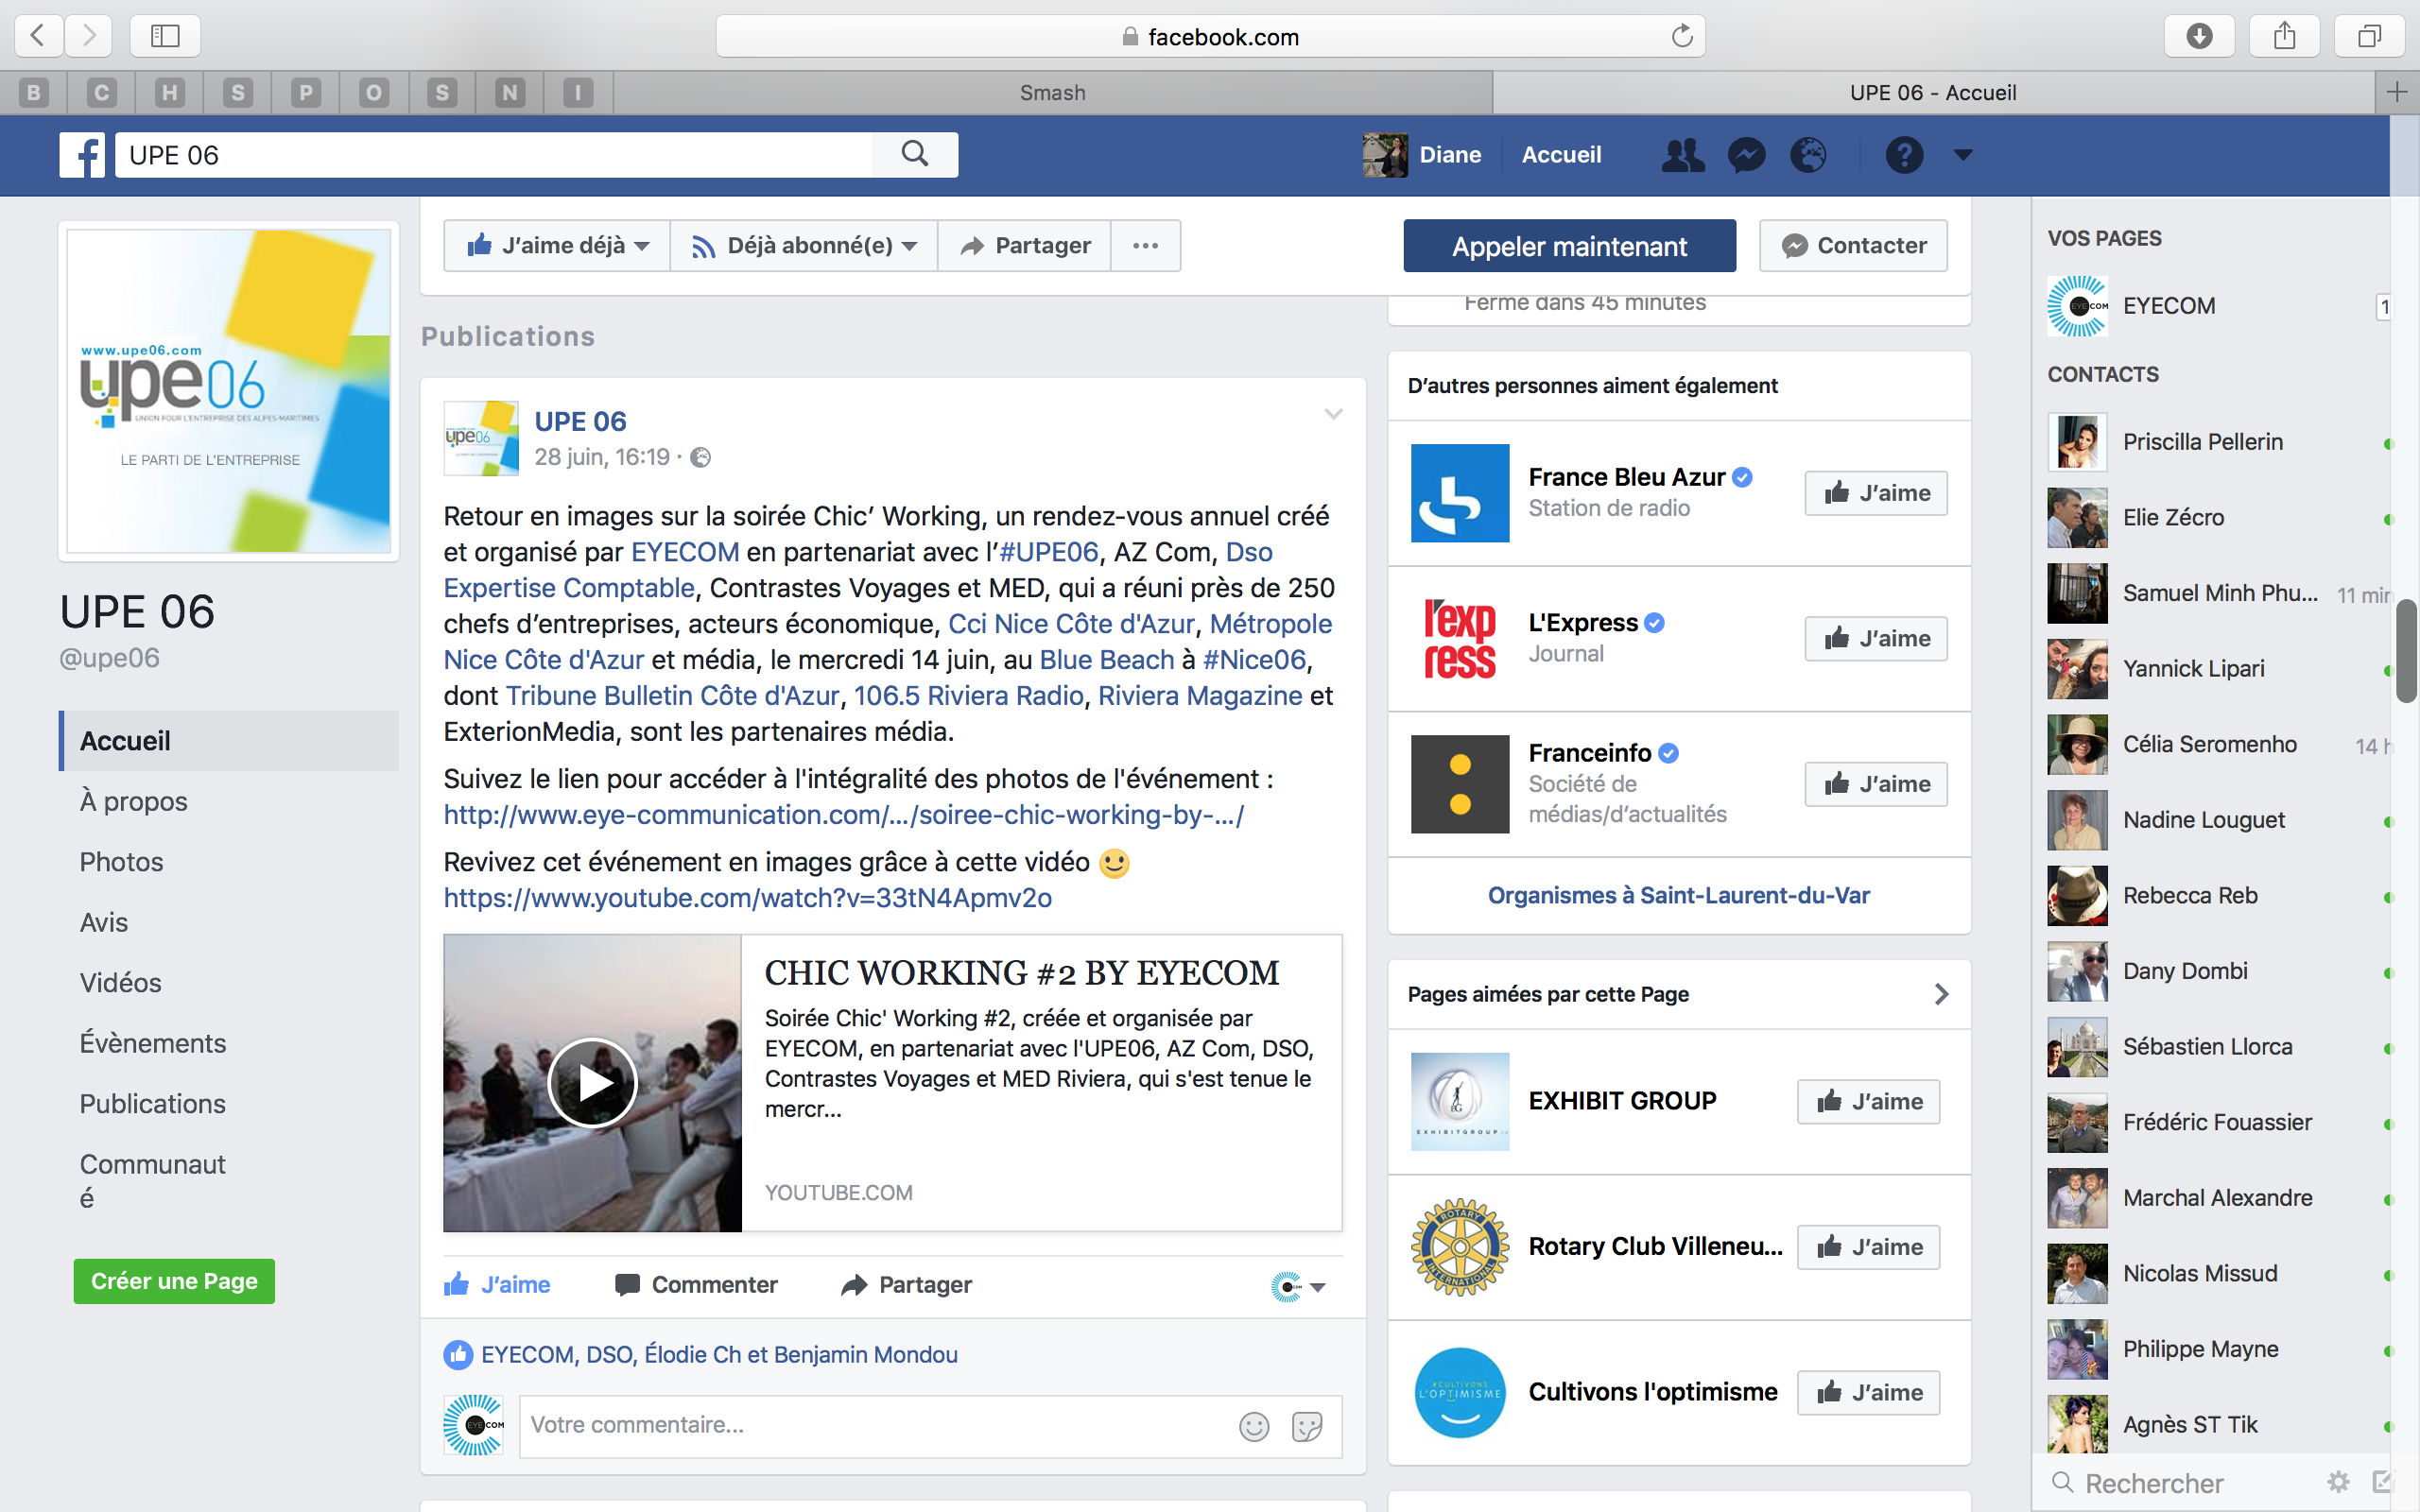Click the contacts sidebar scrollbar handle
Viewport: 2420px width, 1512px height.
tap(2407, 651)
